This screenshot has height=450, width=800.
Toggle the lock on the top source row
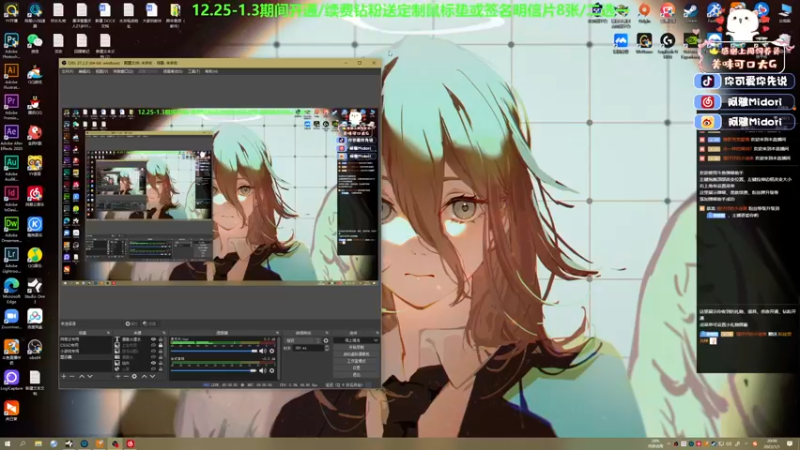160,339
